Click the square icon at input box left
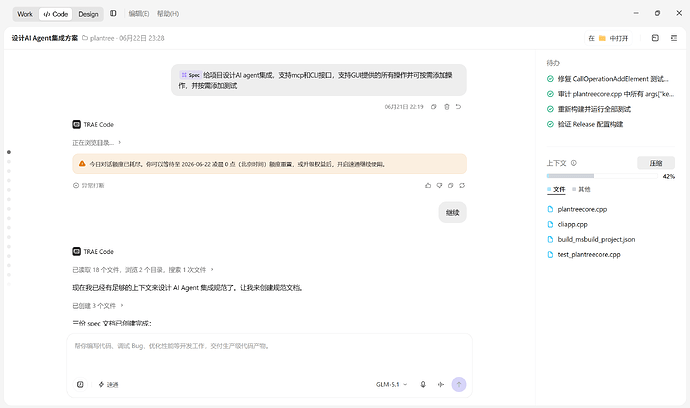 tap(80, 384)
